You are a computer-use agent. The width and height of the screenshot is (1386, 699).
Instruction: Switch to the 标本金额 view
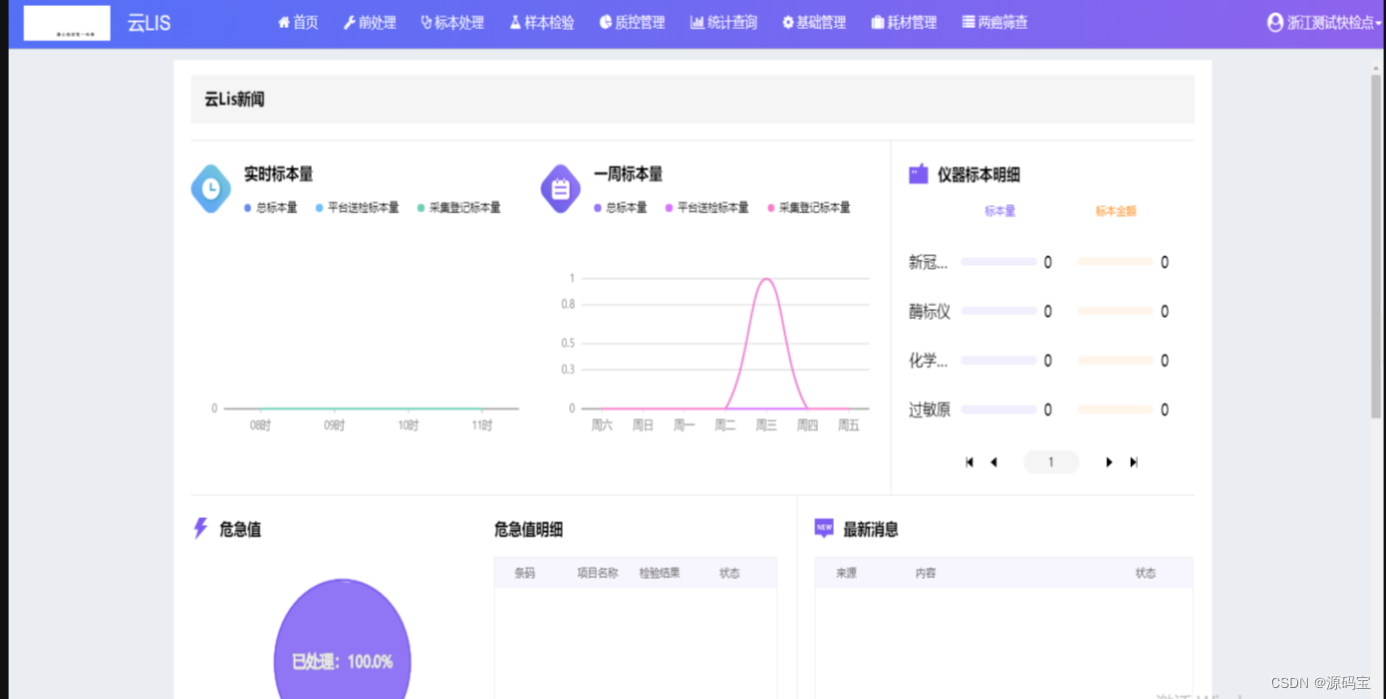pyautogui.click(x=1115, y=211)
